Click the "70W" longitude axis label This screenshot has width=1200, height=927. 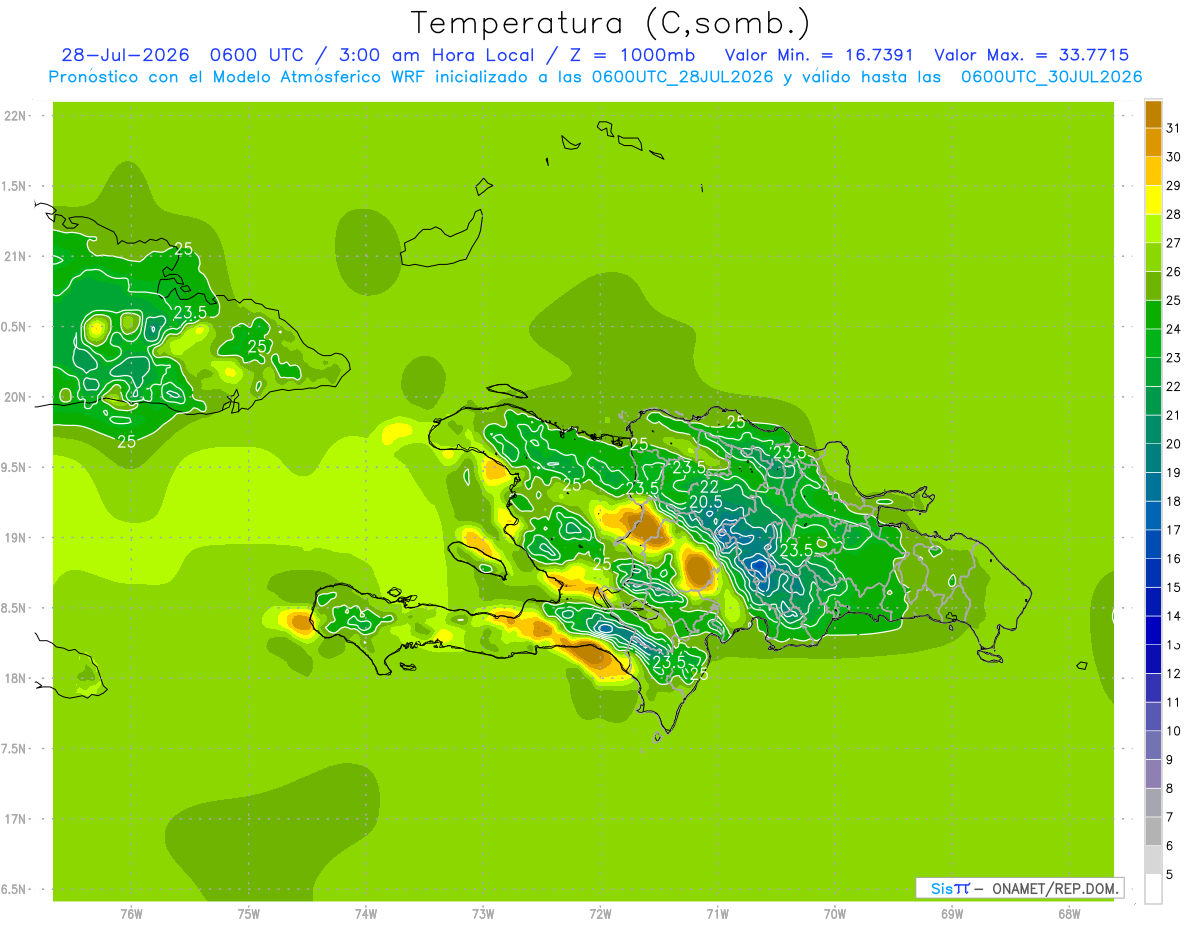click(x=835, y=913)
